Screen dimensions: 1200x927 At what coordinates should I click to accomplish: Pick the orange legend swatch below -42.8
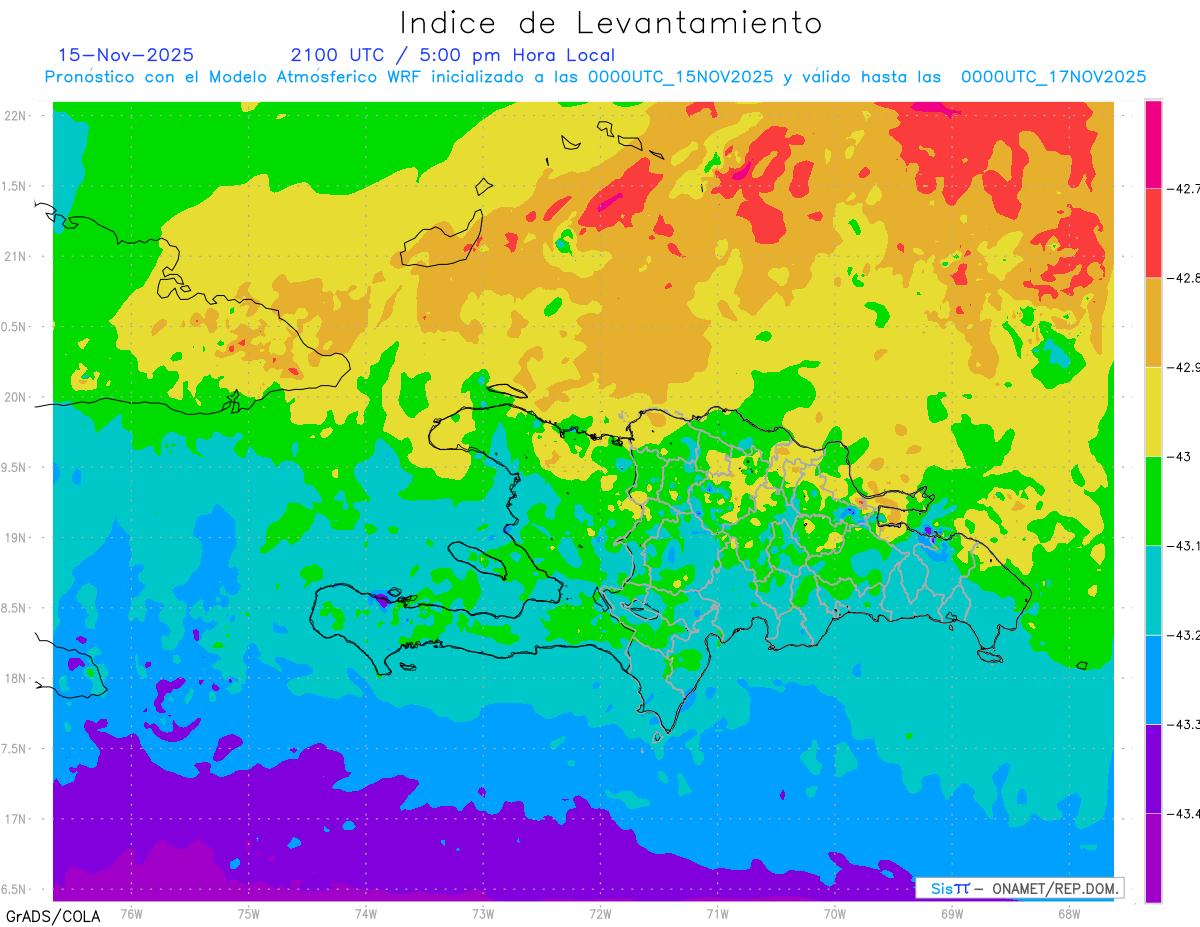tap(1153, 322)
